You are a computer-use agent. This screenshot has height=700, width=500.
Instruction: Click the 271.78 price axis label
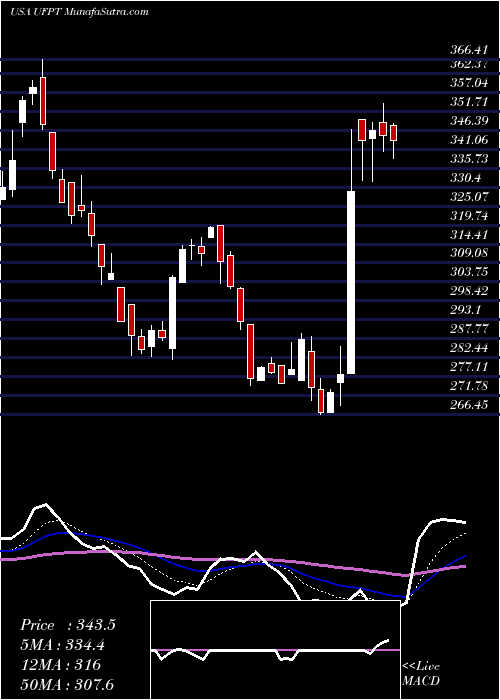469,385
